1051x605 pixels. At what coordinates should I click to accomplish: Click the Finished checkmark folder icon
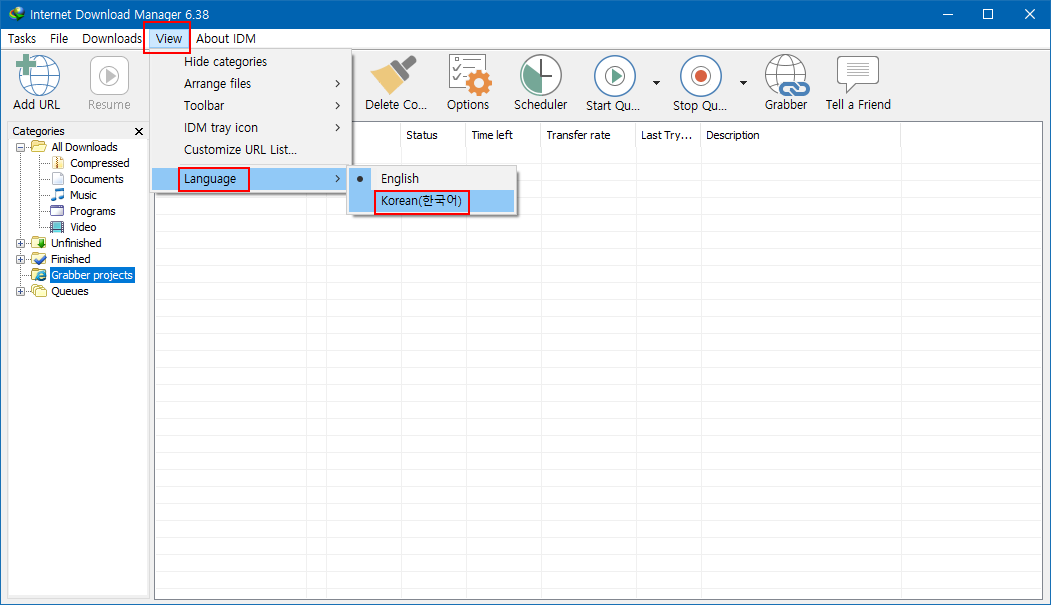point(39,259)
